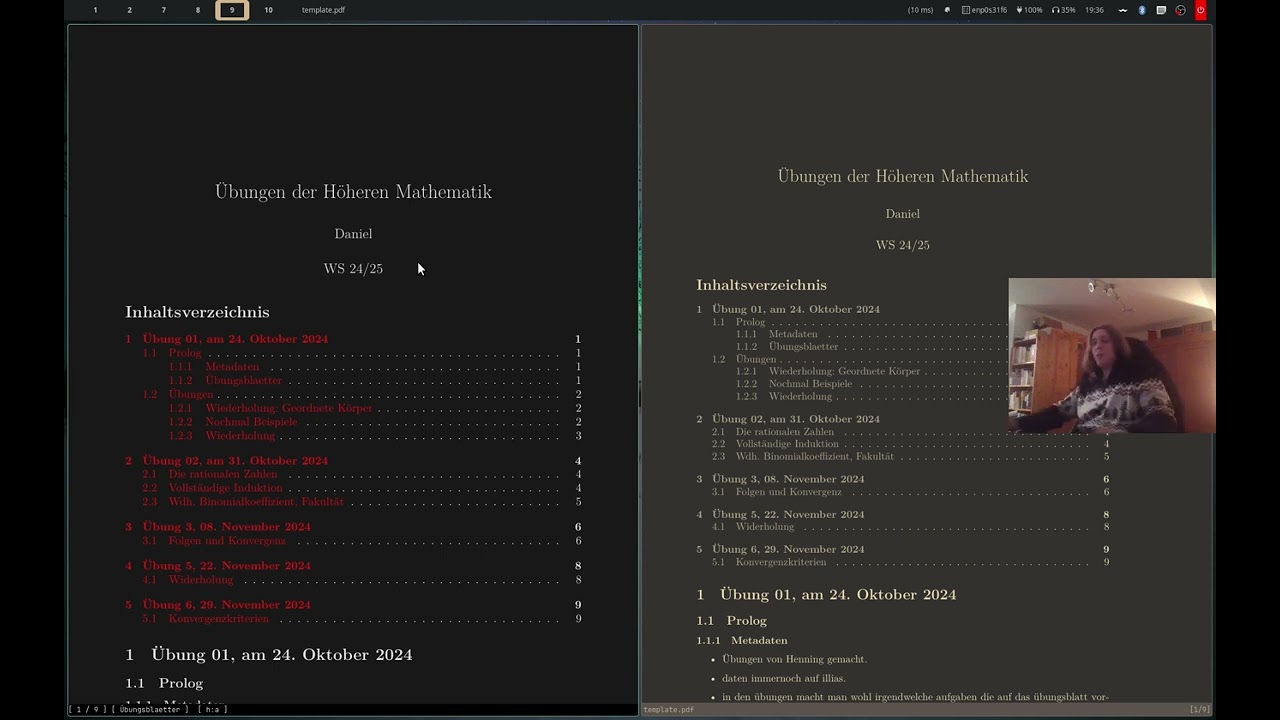Click the note tray icon beside Bluetooth
The height and width of the screenshot is (720, 1280).
1161,10
